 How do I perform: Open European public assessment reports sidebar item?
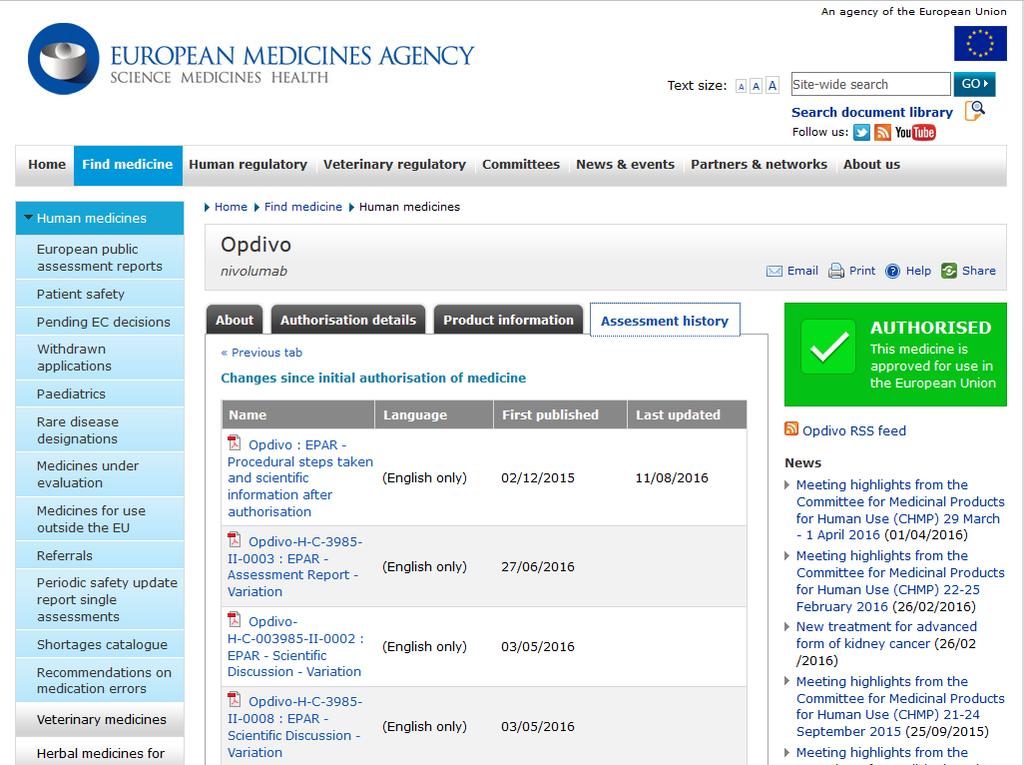100,257
